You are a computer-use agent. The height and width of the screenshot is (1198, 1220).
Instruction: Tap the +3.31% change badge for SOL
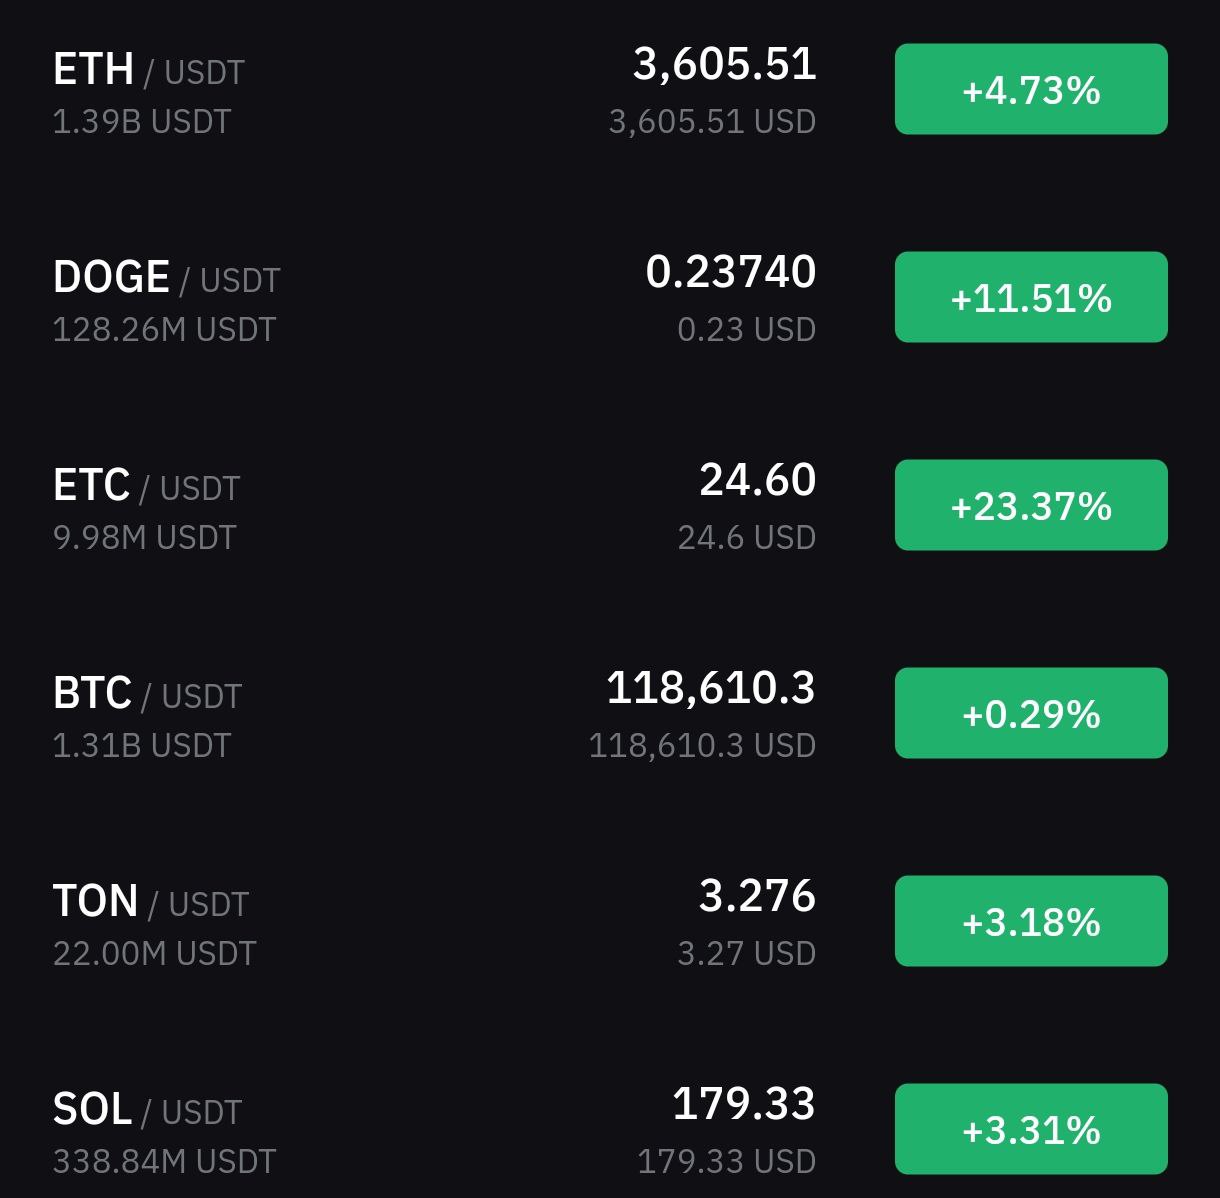[x=1031, y=1129]
